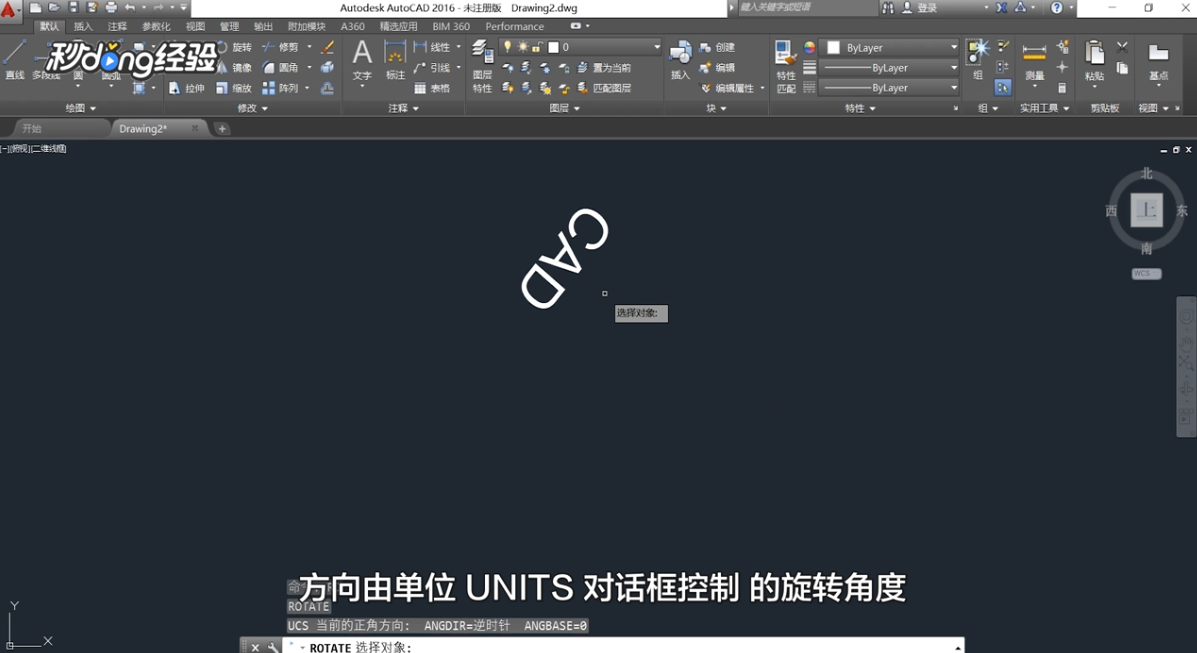The width and height of the screenshot is (1197, 653).
Task: Open the 视图 ribbon tab
Action: pos(196,27)
